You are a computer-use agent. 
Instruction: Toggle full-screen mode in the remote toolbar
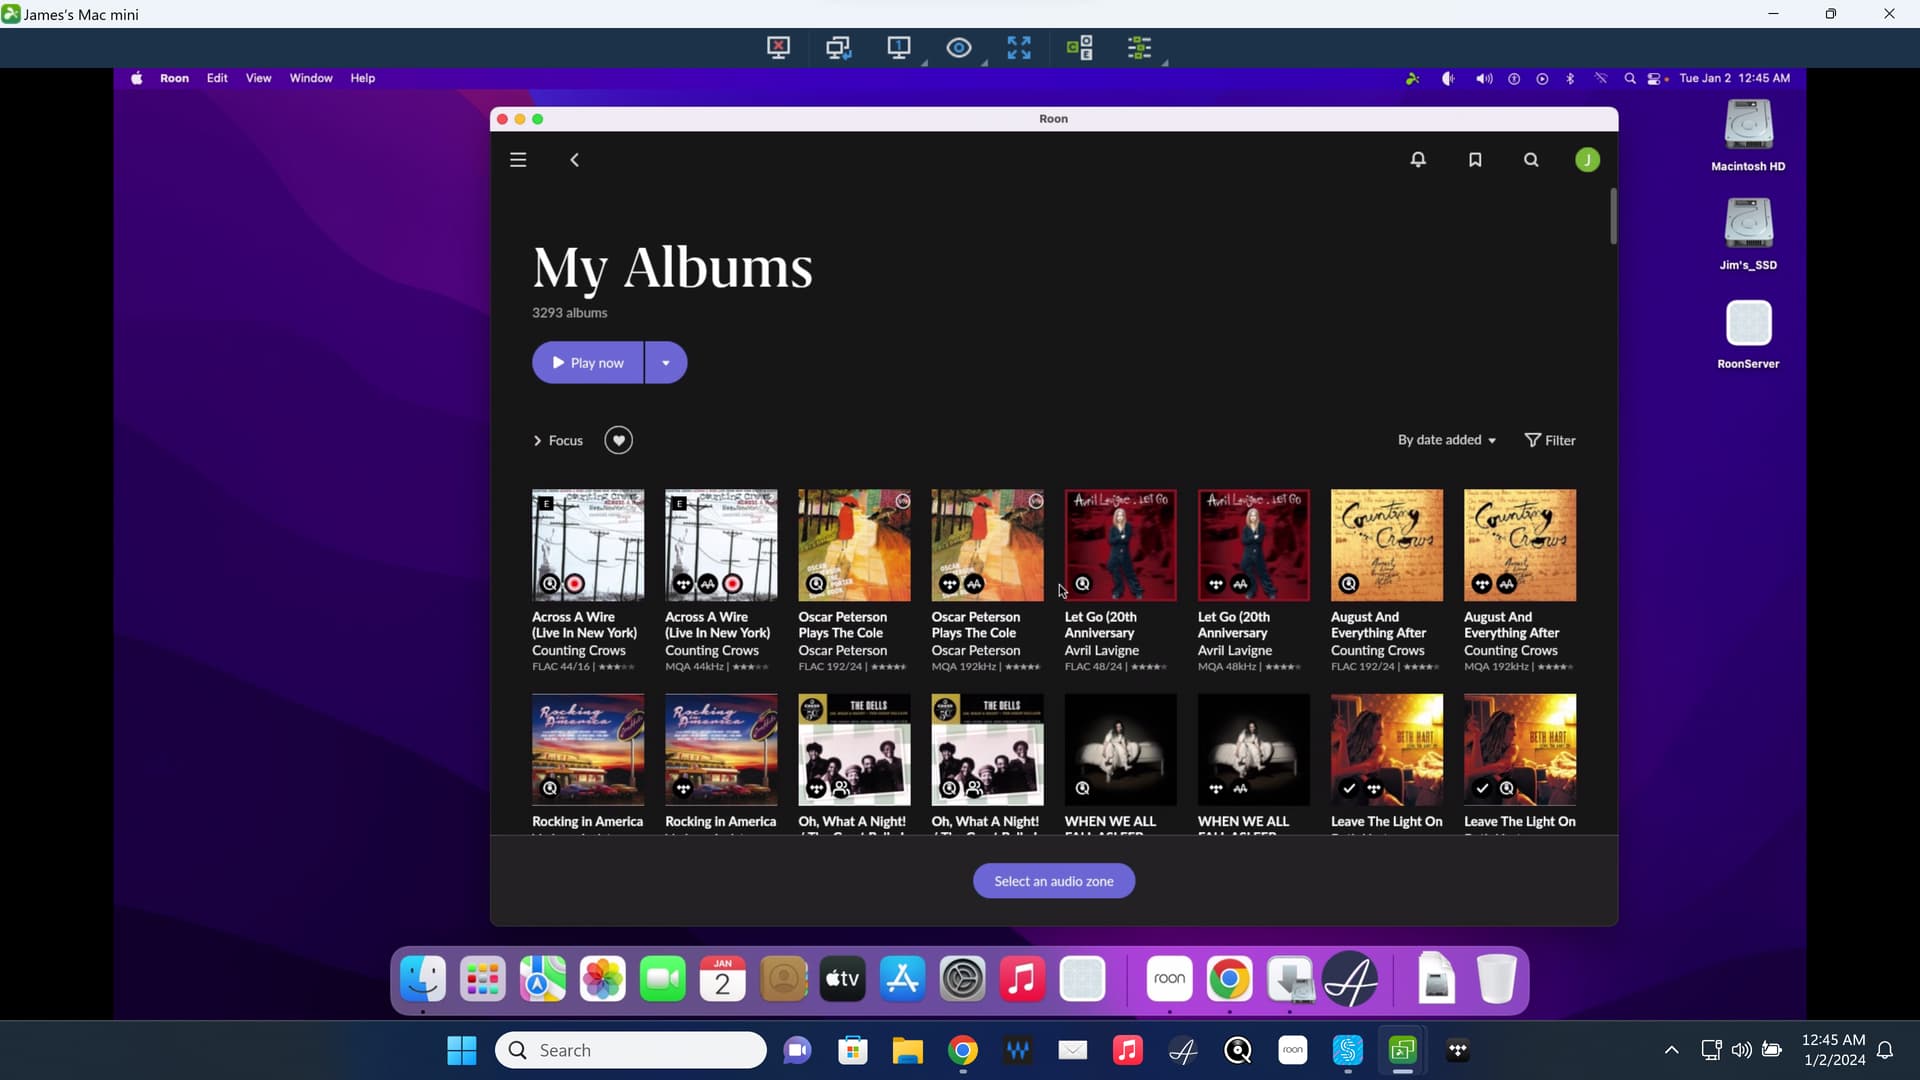[x=1019, y=48]
